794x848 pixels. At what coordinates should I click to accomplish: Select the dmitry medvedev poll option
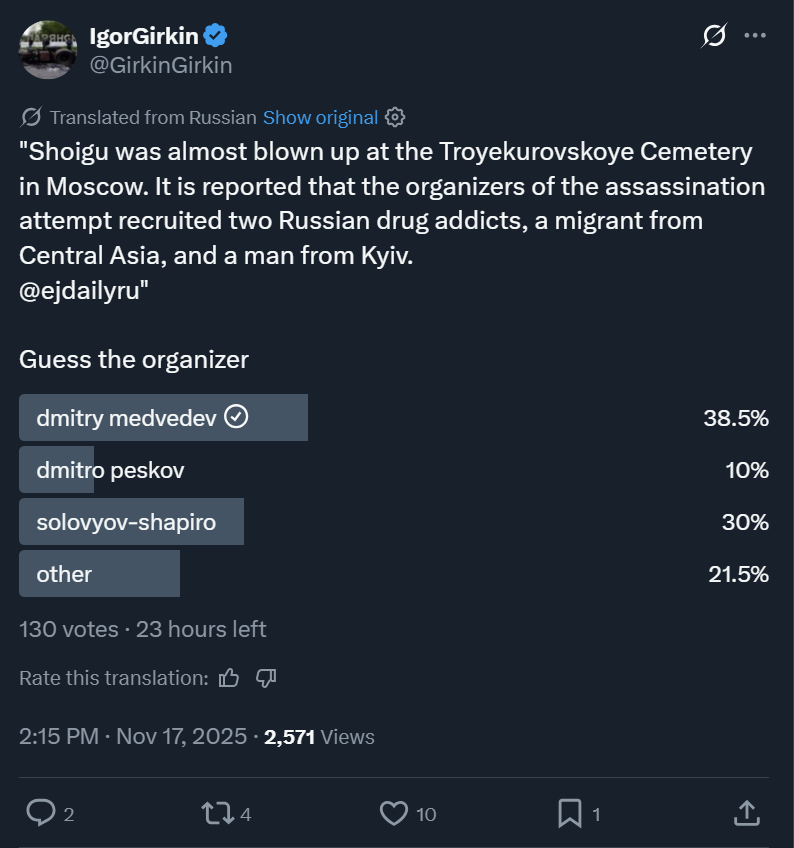tap(163, 418)
